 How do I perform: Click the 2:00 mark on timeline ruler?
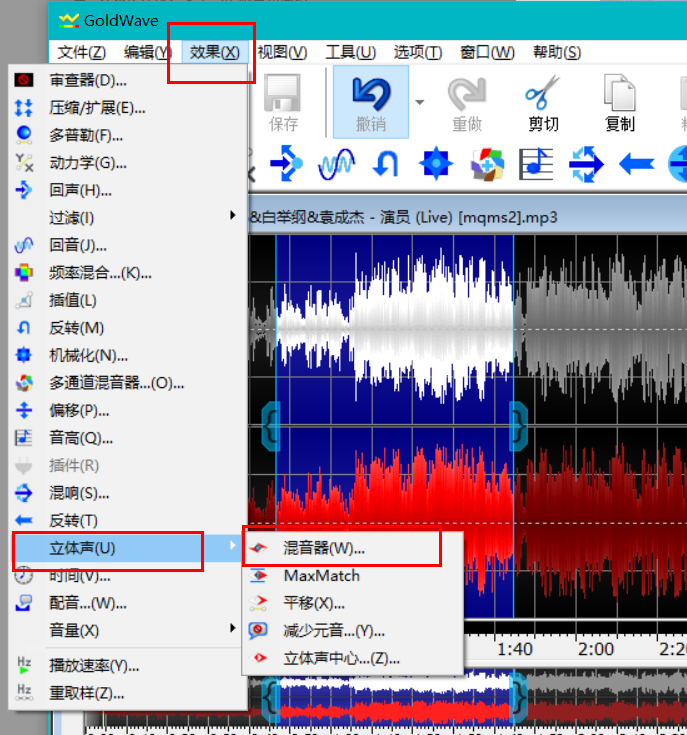[596, 649]
